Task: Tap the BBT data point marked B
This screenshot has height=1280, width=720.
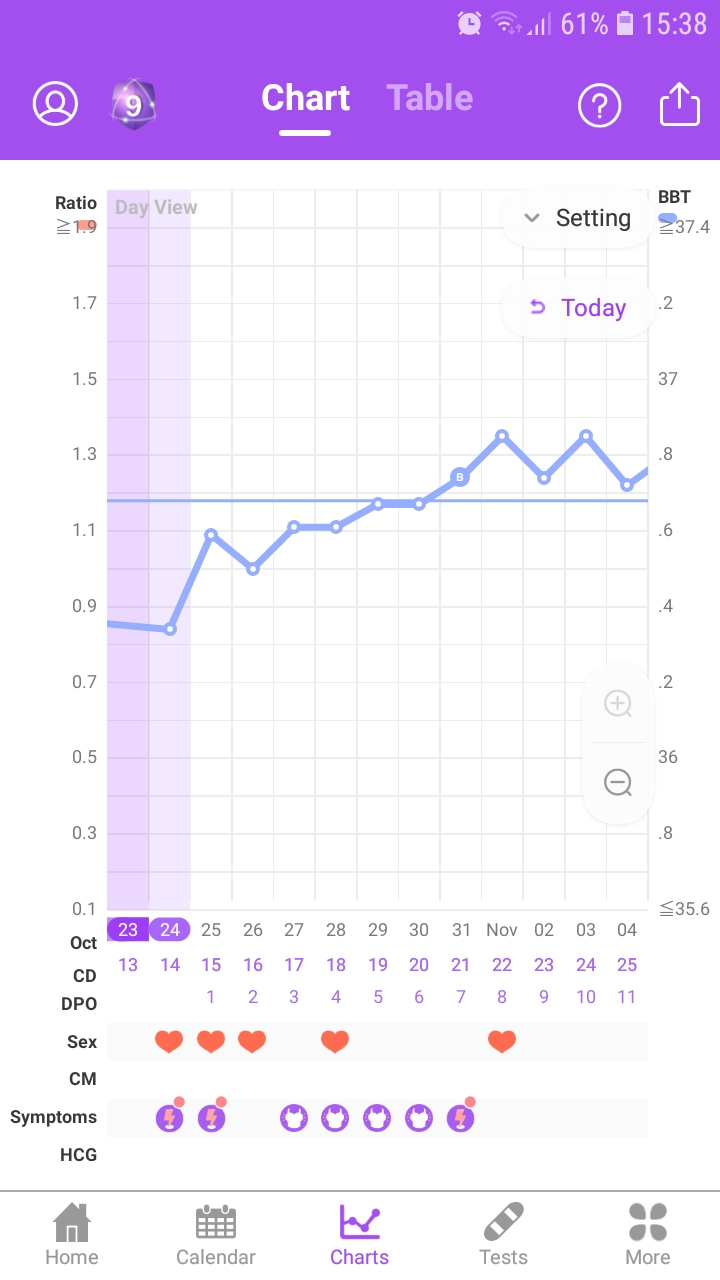Action: point(460,477)
